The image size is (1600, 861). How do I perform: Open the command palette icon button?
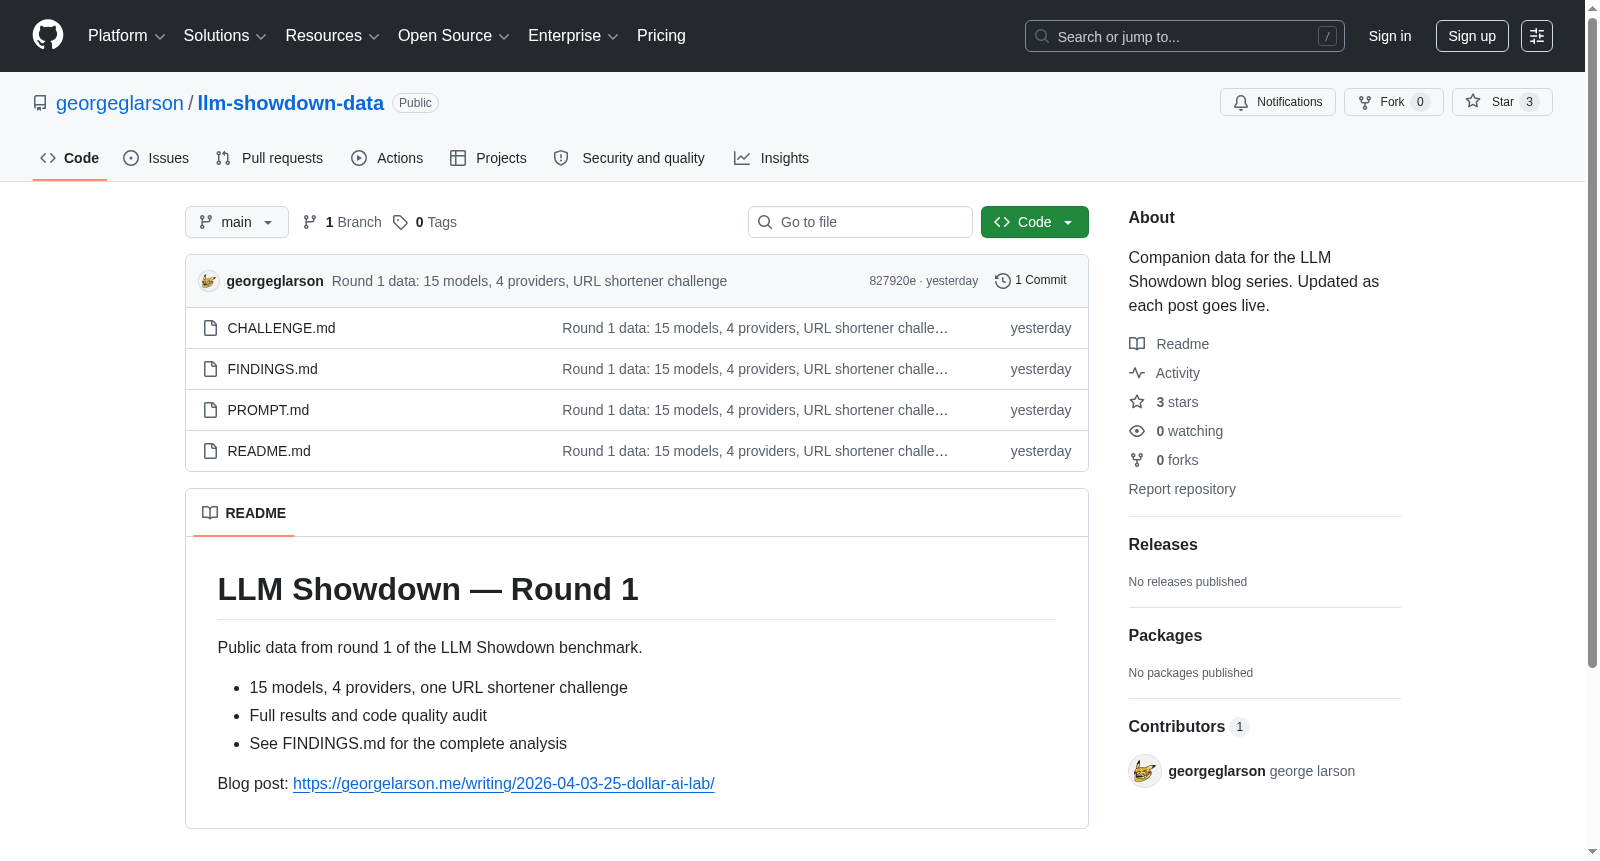[x=1537, y=36]
